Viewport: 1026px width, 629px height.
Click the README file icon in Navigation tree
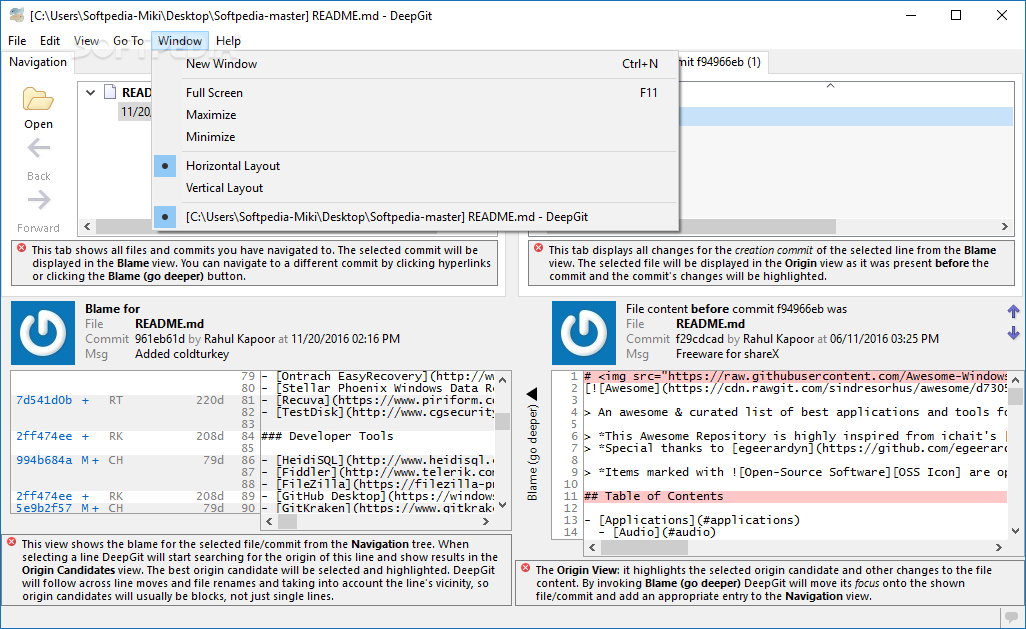pyautogui.click(x=111, y=92)
